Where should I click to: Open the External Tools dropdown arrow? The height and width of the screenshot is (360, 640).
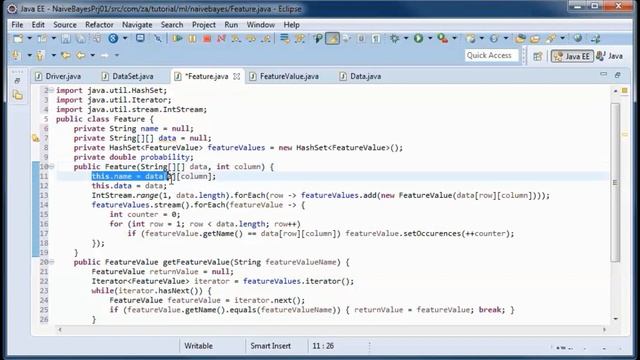tap(454, 39)
